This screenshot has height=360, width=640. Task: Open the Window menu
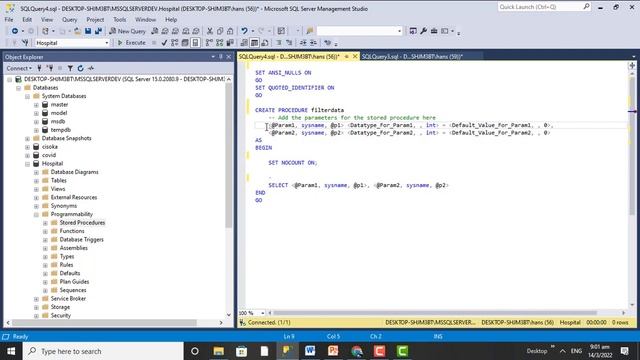coord(145,19)
